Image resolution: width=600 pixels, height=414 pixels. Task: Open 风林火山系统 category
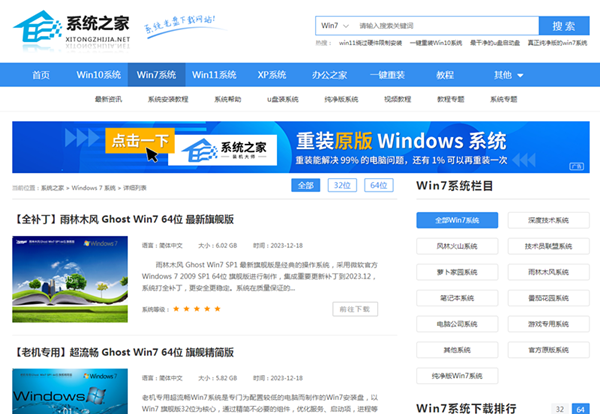click(457, 246)
